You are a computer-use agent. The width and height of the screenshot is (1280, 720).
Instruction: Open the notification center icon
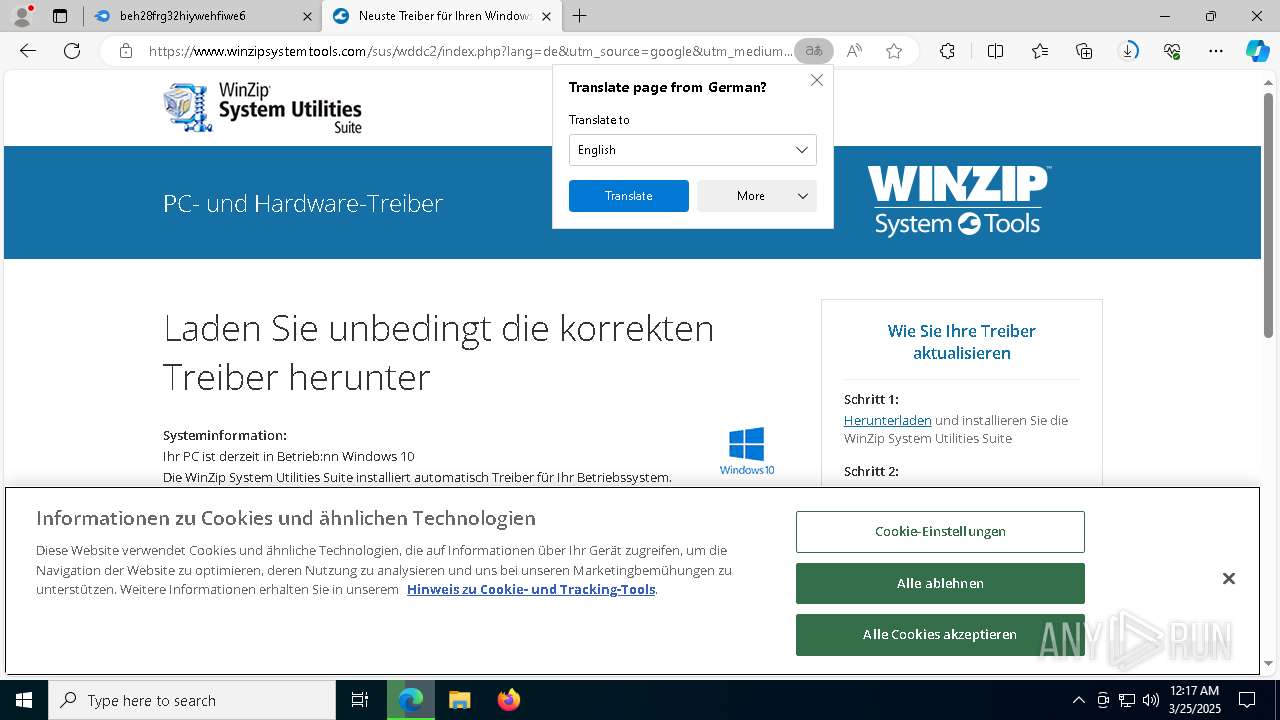click(1247, 700)
